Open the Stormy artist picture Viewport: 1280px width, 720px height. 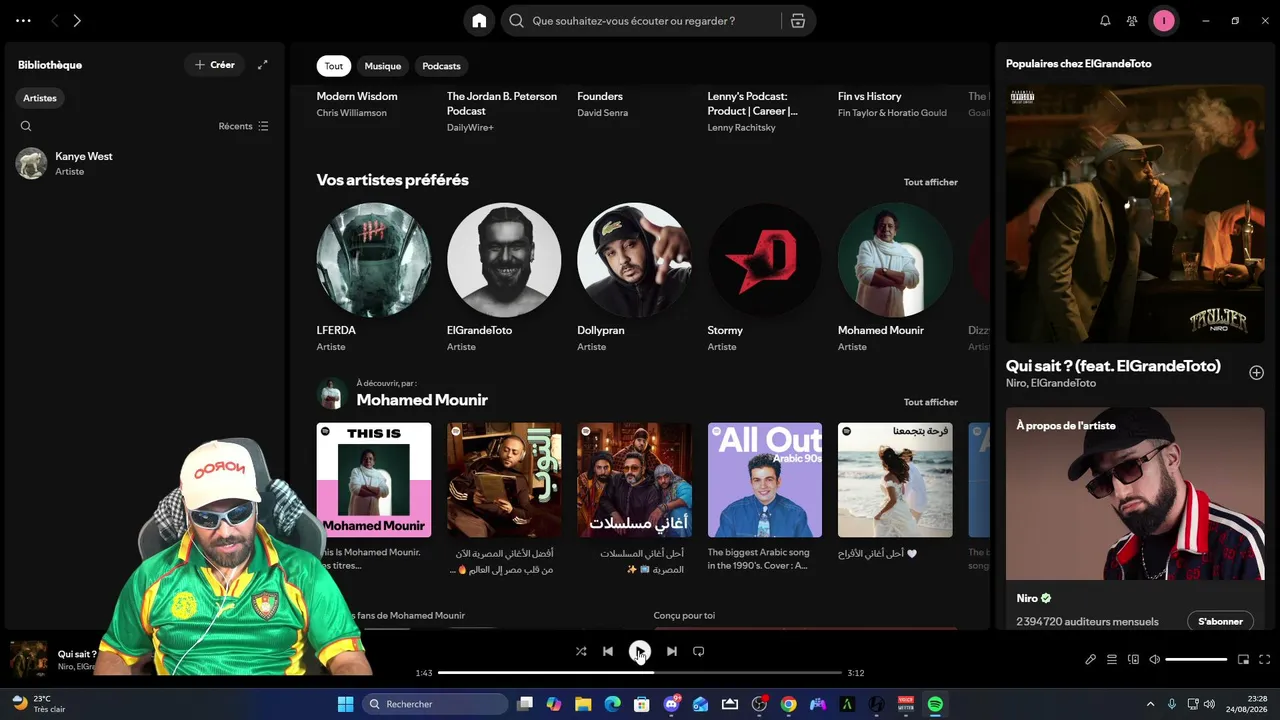[x=765, y=260]
